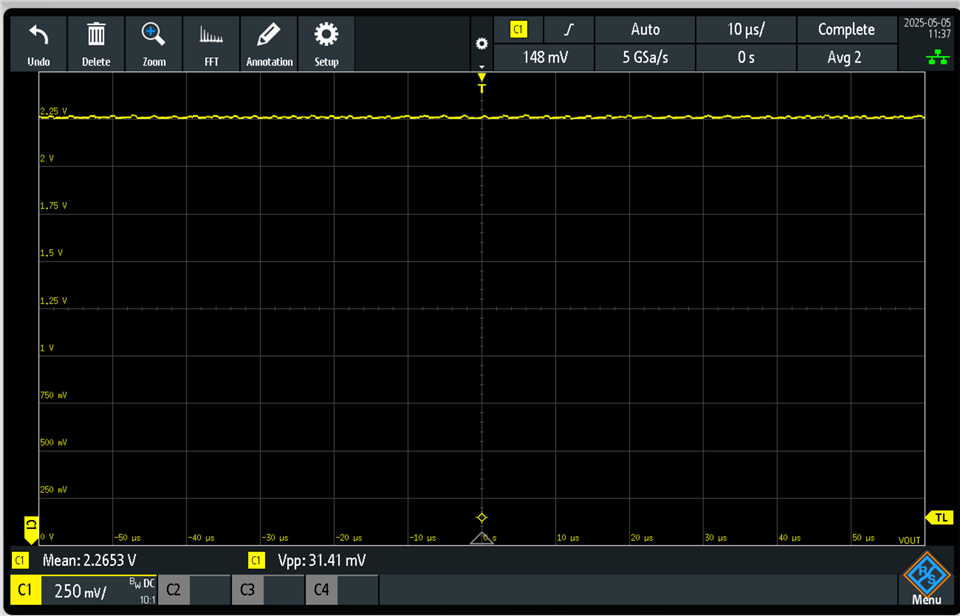Enable channel C4
The height and width of the screenshot is (616, 960).
tap(342, 590)
